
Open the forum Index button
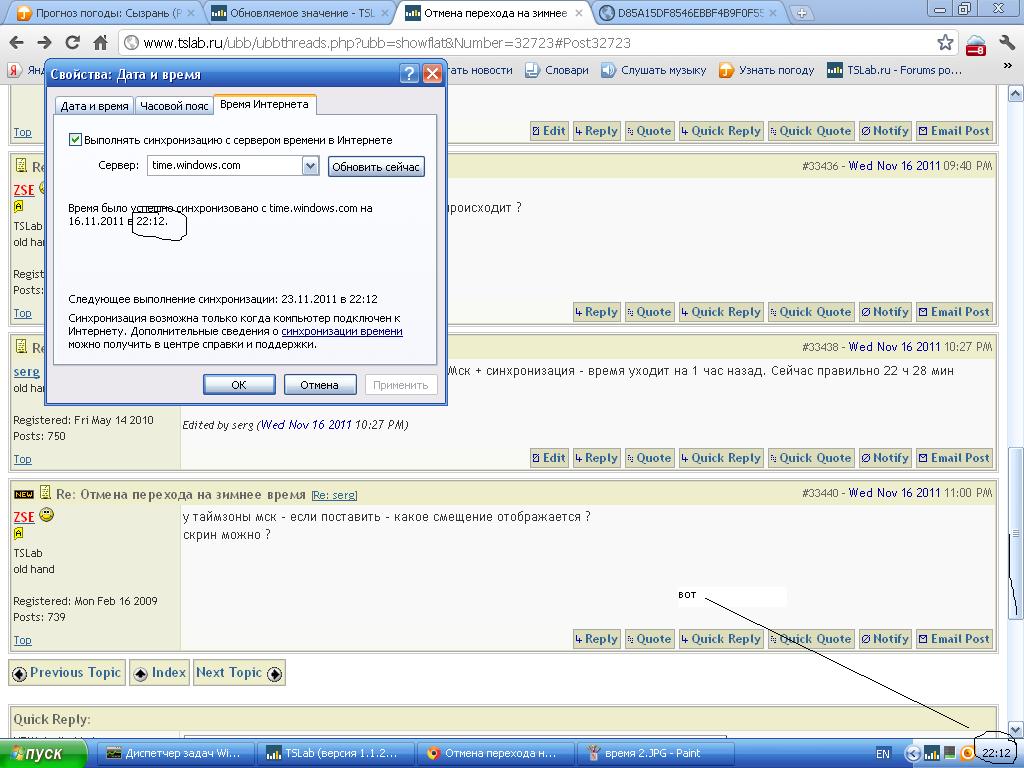pyautogui.click(x=159, y=673)
